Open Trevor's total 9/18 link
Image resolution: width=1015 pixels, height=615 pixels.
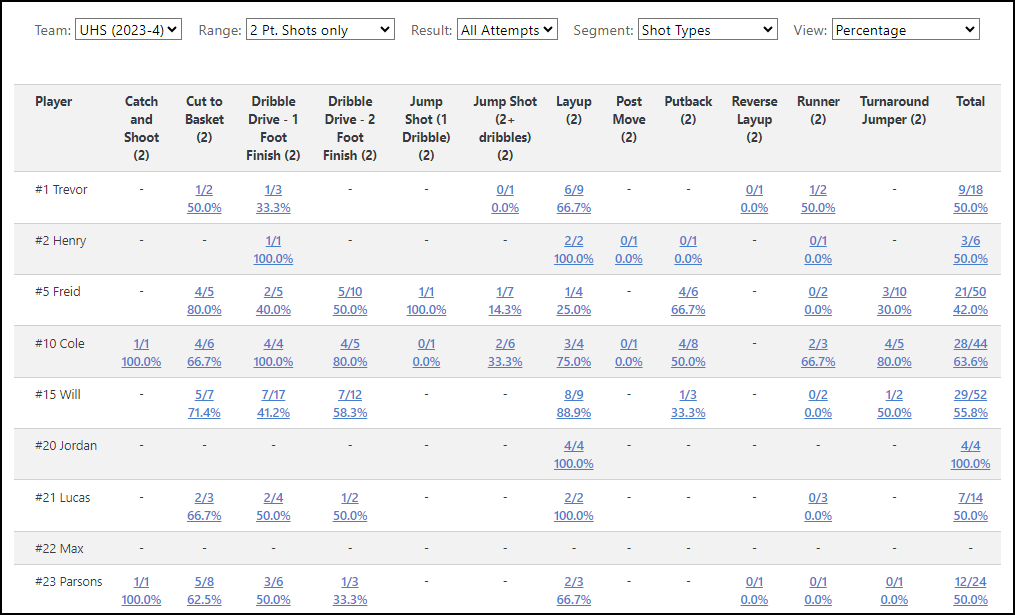click(x=970, y=190)
